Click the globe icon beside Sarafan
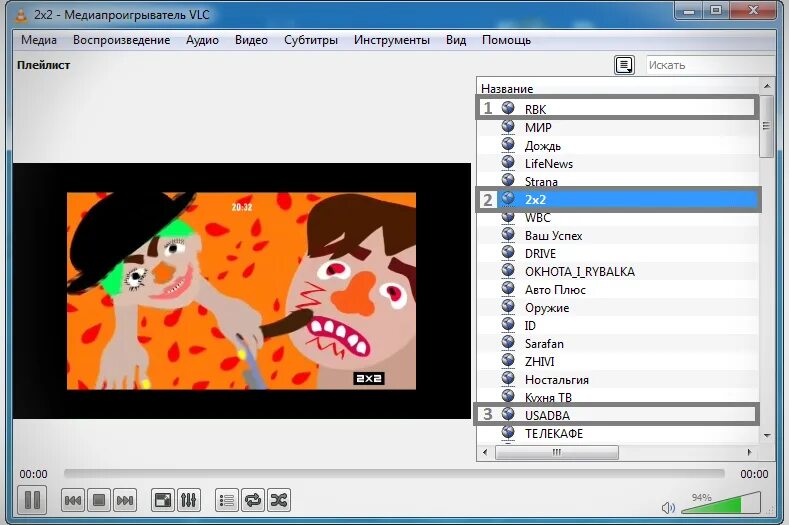The width and height of the screenshot is (789, 525). pyautogui.click(x=508, y=342)
